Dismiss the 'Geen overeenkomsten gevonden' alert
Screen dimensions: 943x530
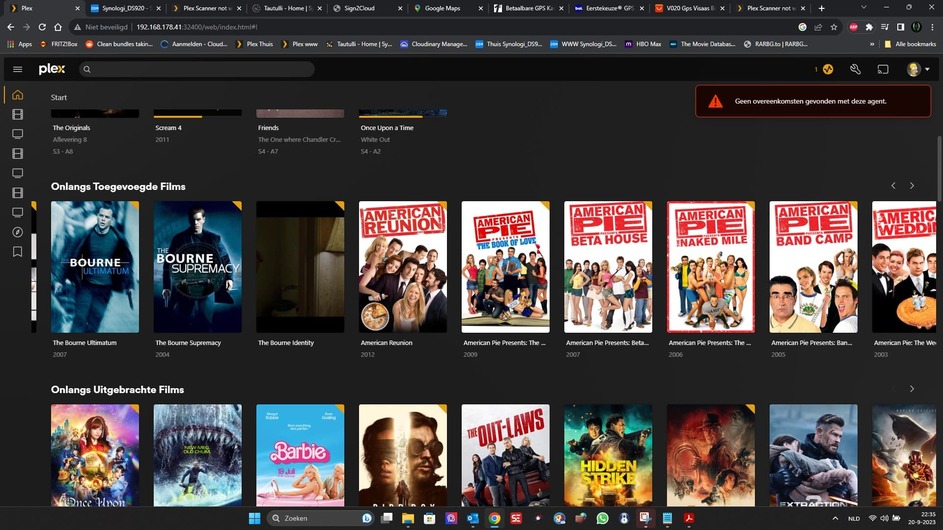pyautogui.click(x=813, y=101)
